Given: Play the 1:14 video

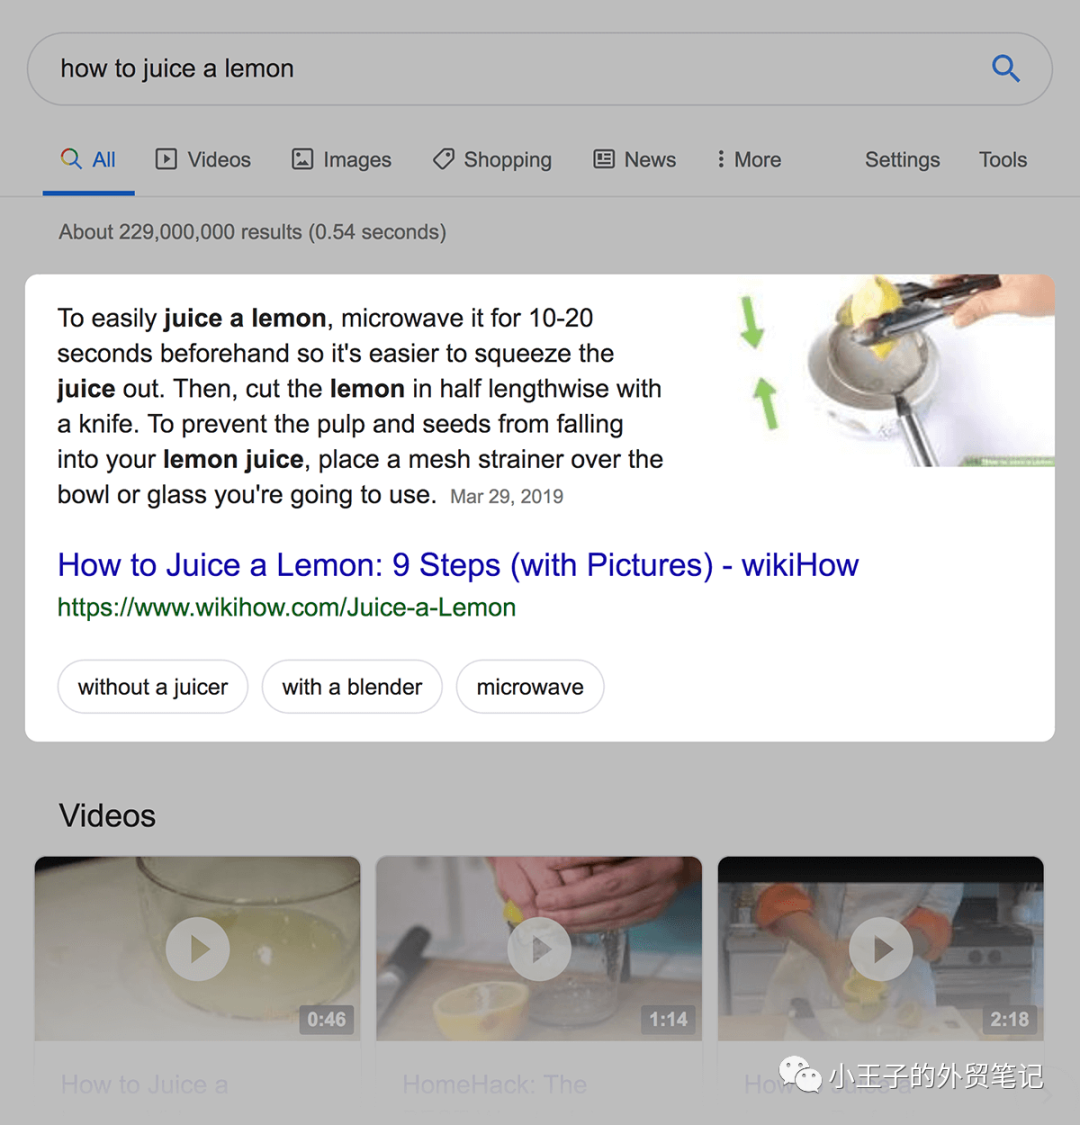Looking at the screenshot, I should [x=539, y=949].
